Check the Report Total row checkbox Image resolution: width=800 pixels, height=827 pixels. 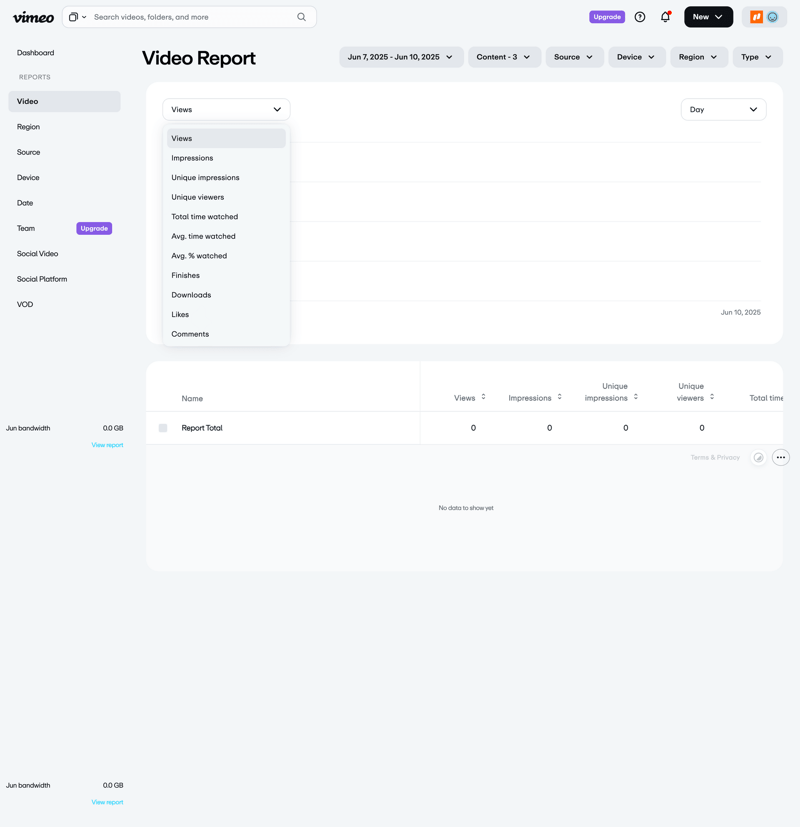click(x=162, y=427)
